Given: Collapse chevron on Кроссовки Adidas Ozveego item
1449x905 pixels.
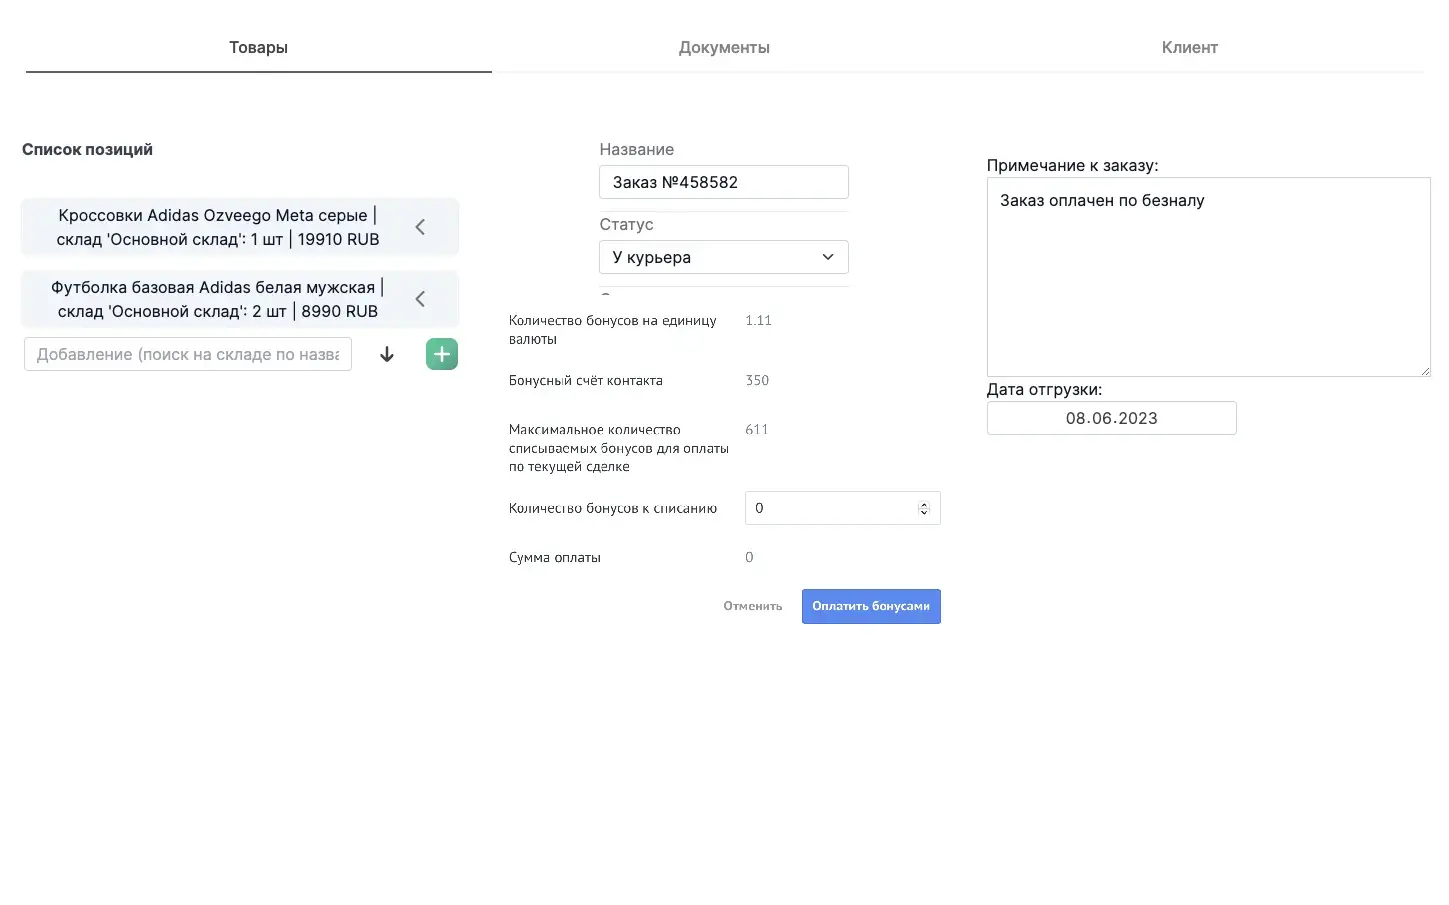Looking at the screenshot, I should tap(420, 227).
